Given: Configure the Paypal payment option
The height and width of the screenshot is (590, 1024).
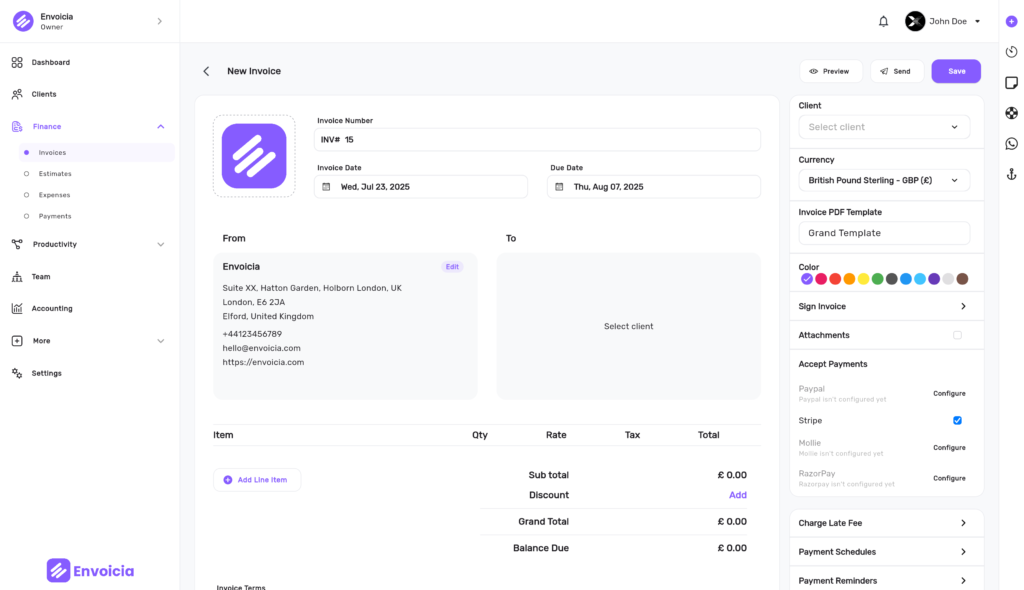Looking at the screenshot, I should pos(949,393).
